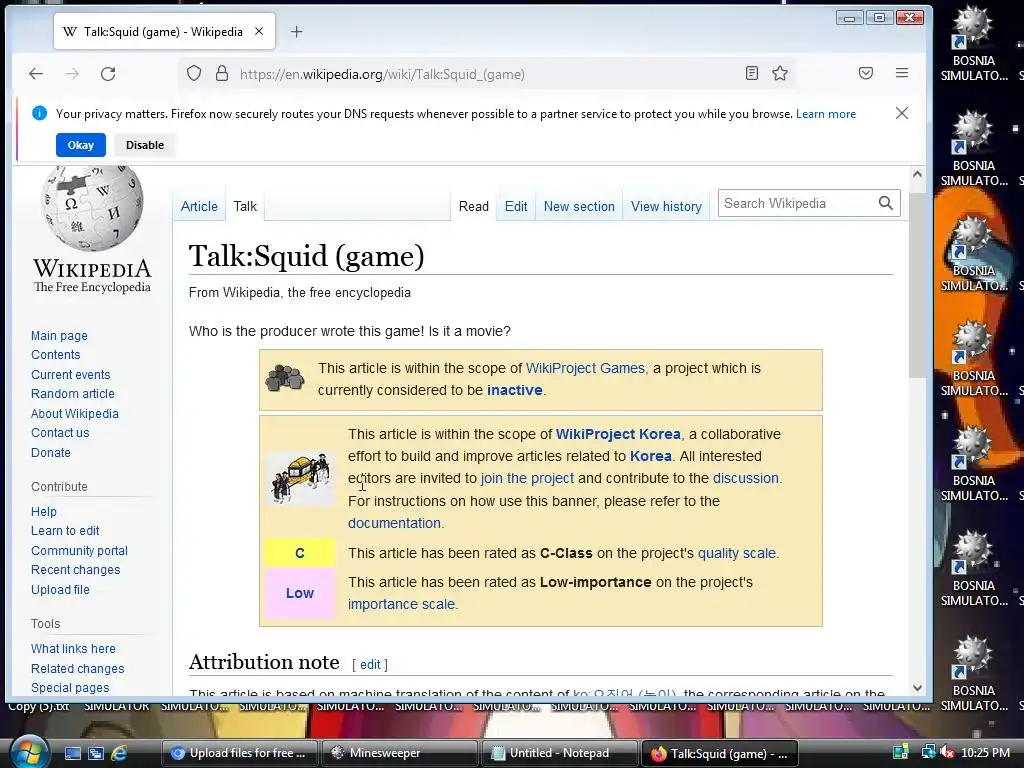Open the Community portal link
Viewport: 1024px width, 768px height.
[x=80, y=551]
